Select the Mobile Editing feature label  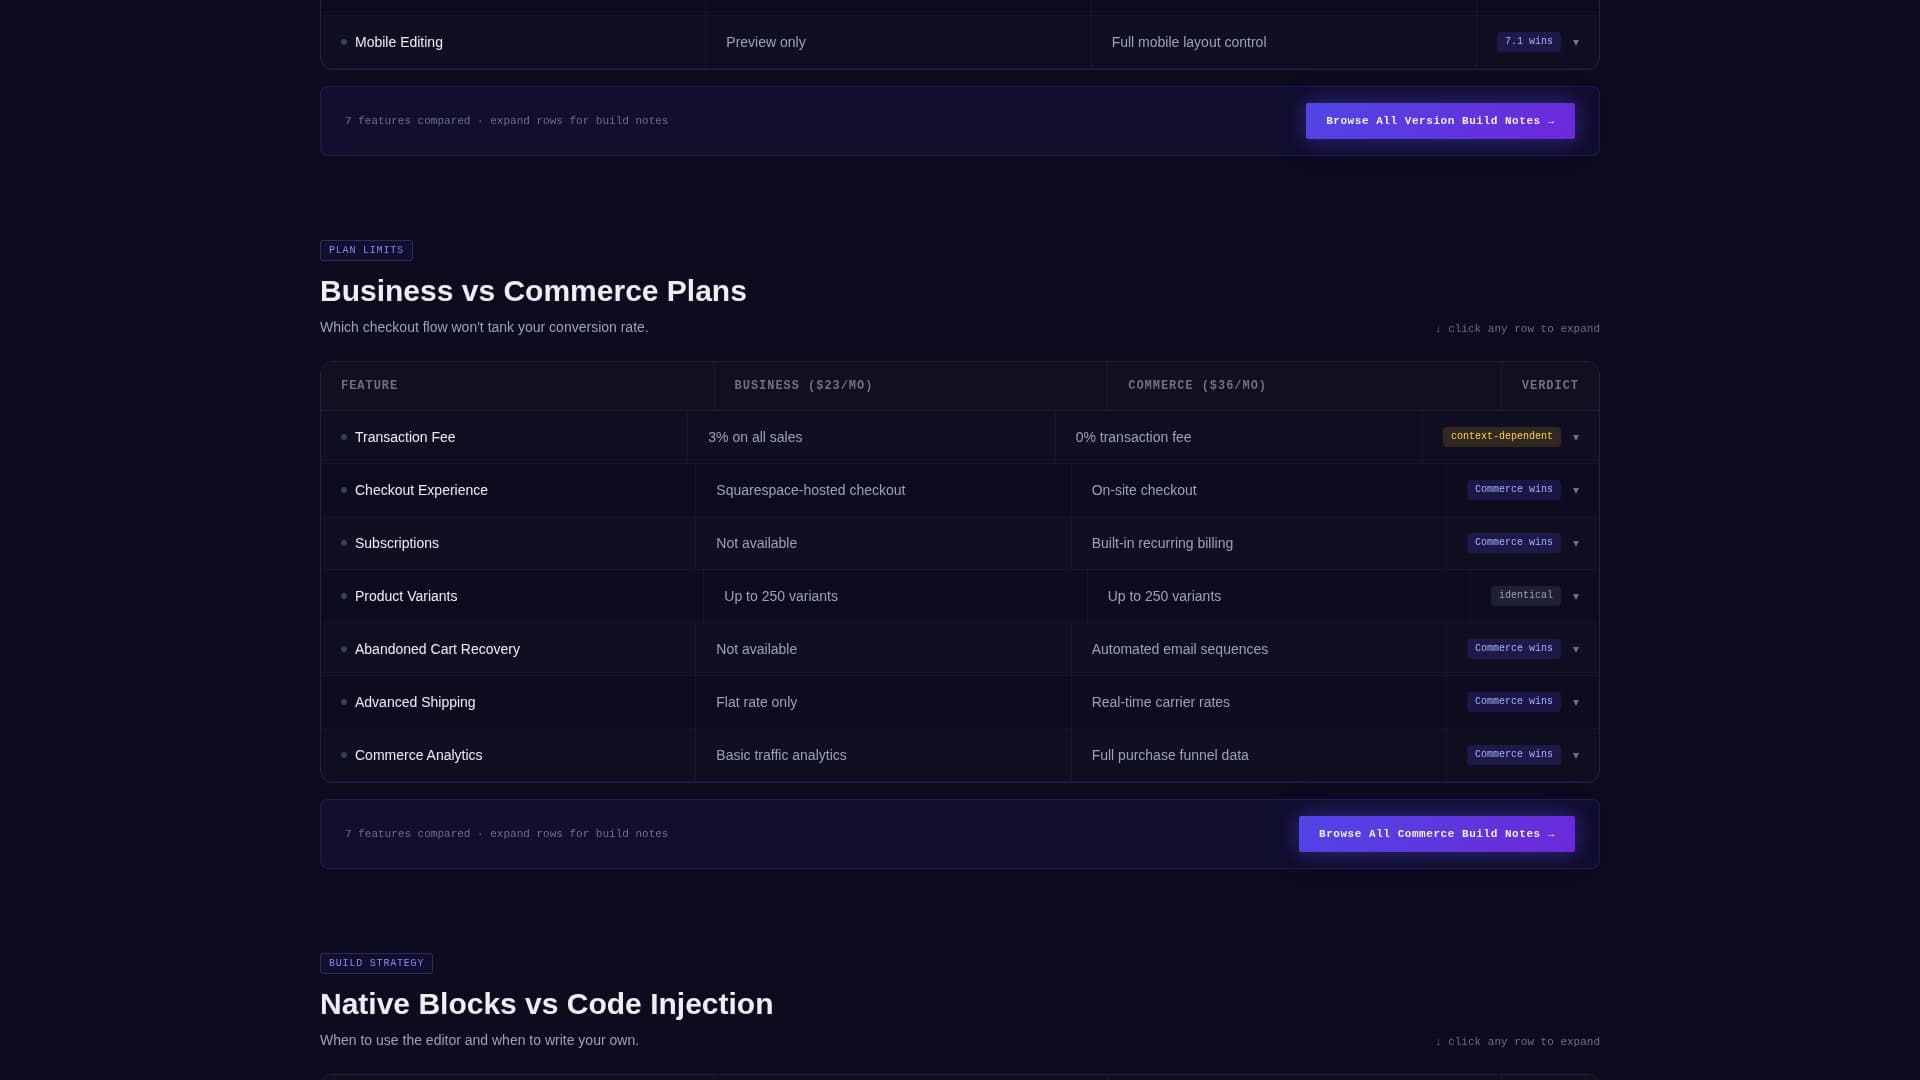[x=399, y=42]
